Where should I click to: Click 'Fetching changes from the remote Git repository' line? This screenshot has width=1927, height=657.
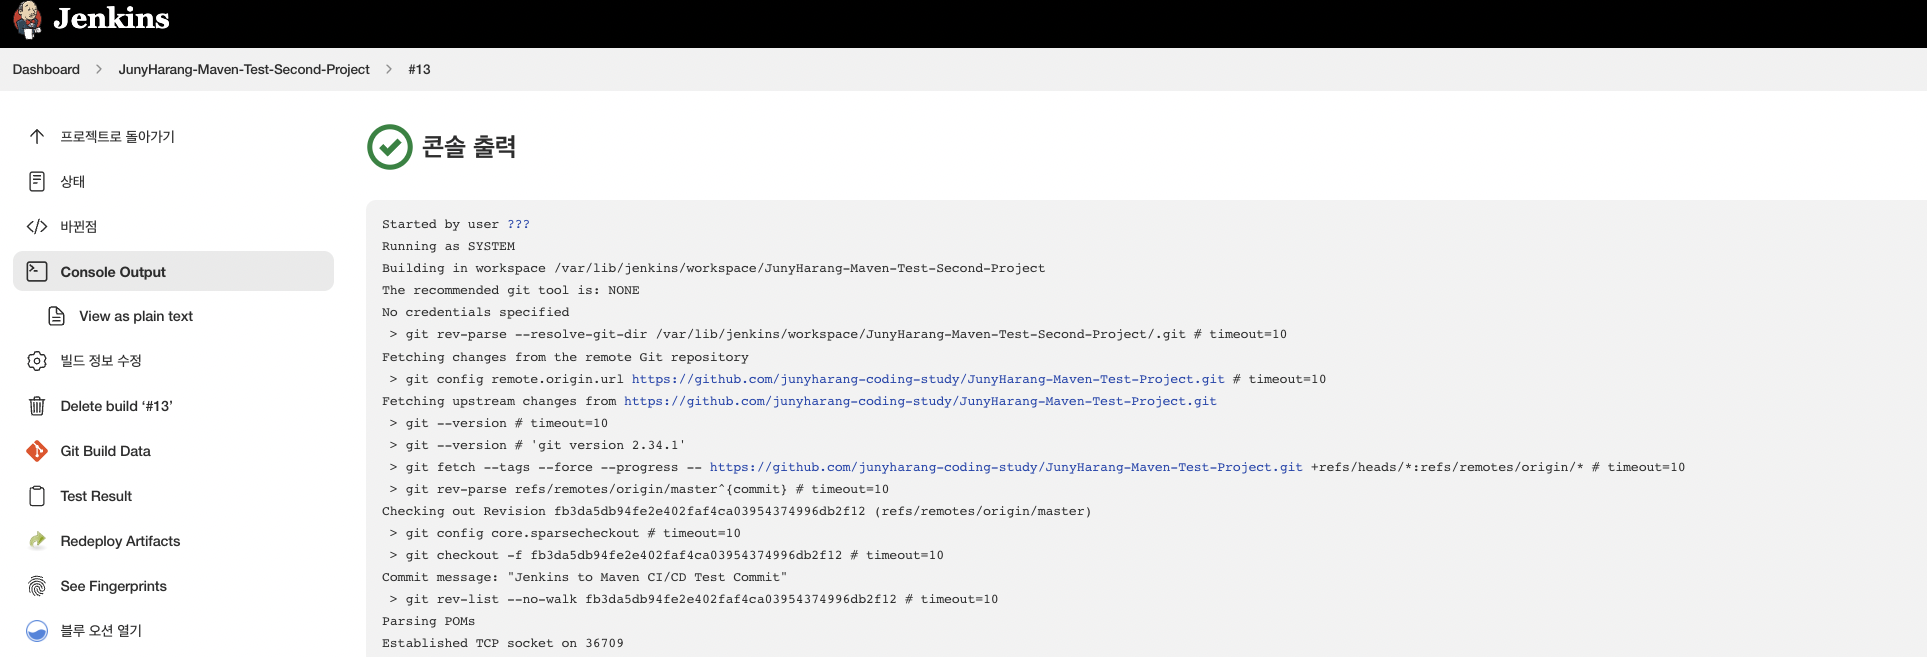click(x=565, y=357)
